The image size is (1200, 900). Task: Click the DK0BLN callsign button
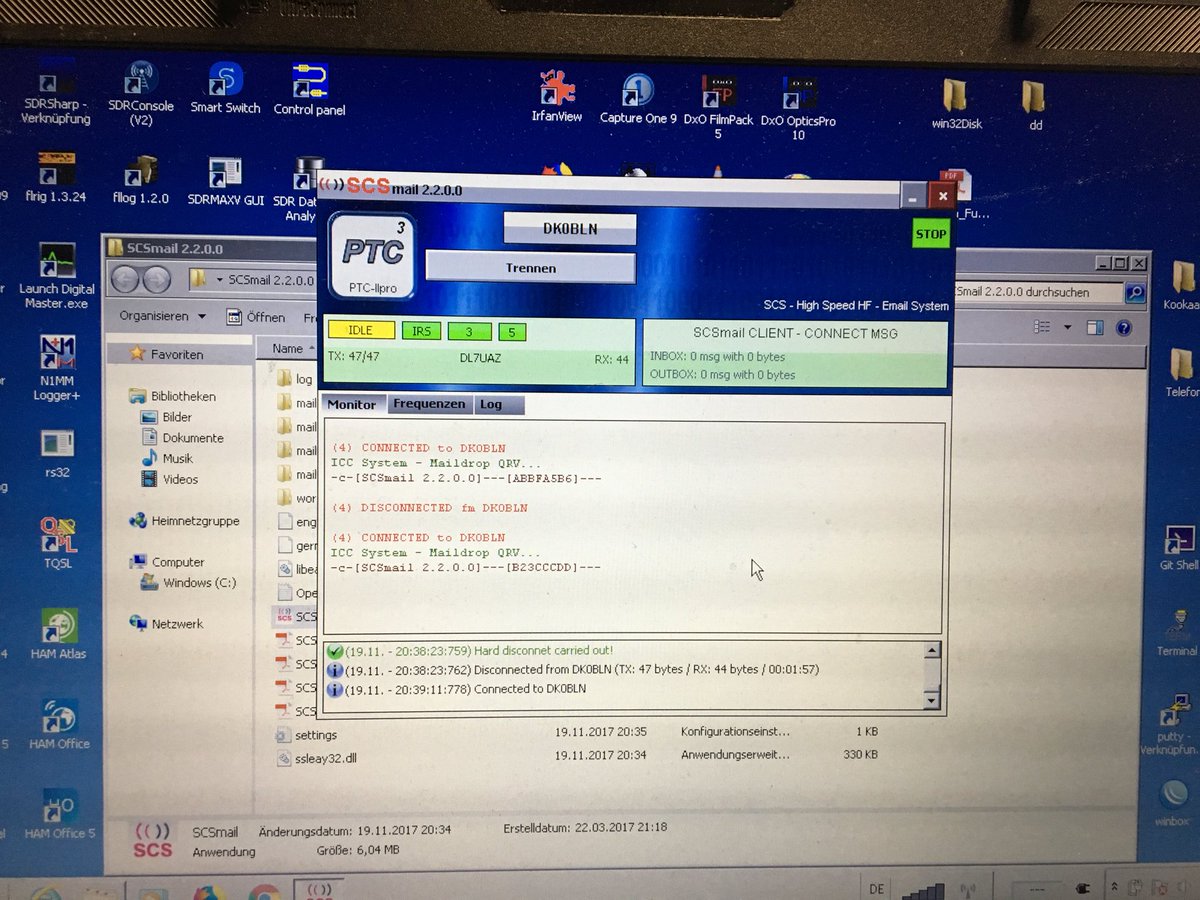[x=570, y=229]
